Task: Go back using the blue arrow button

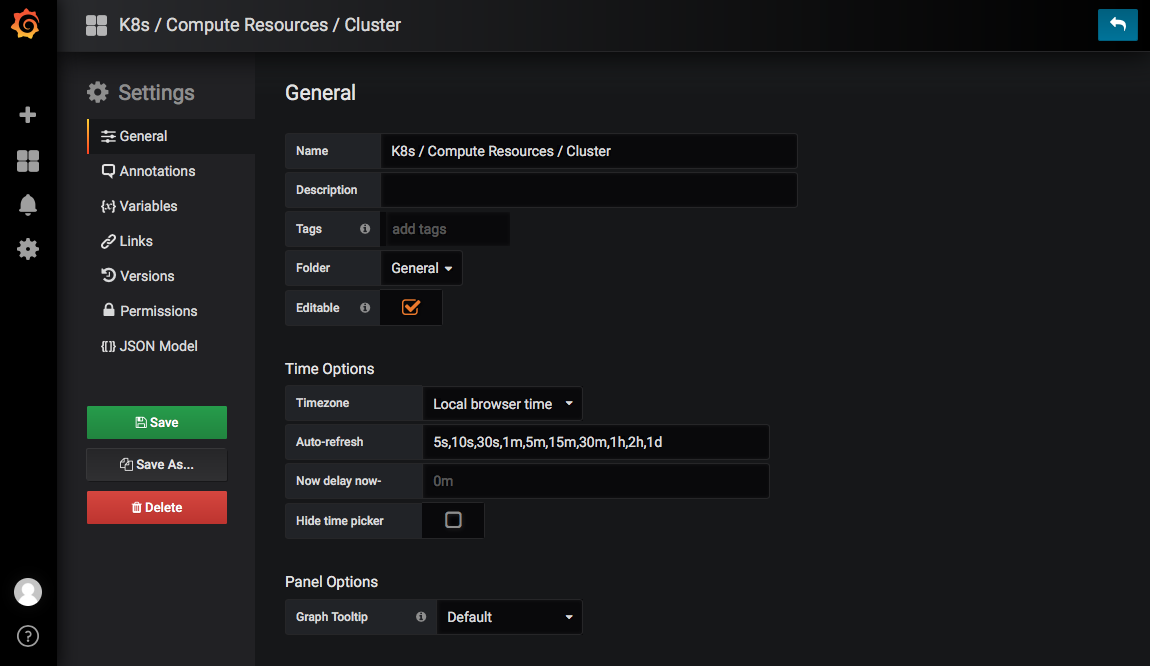Action: 1118,25
